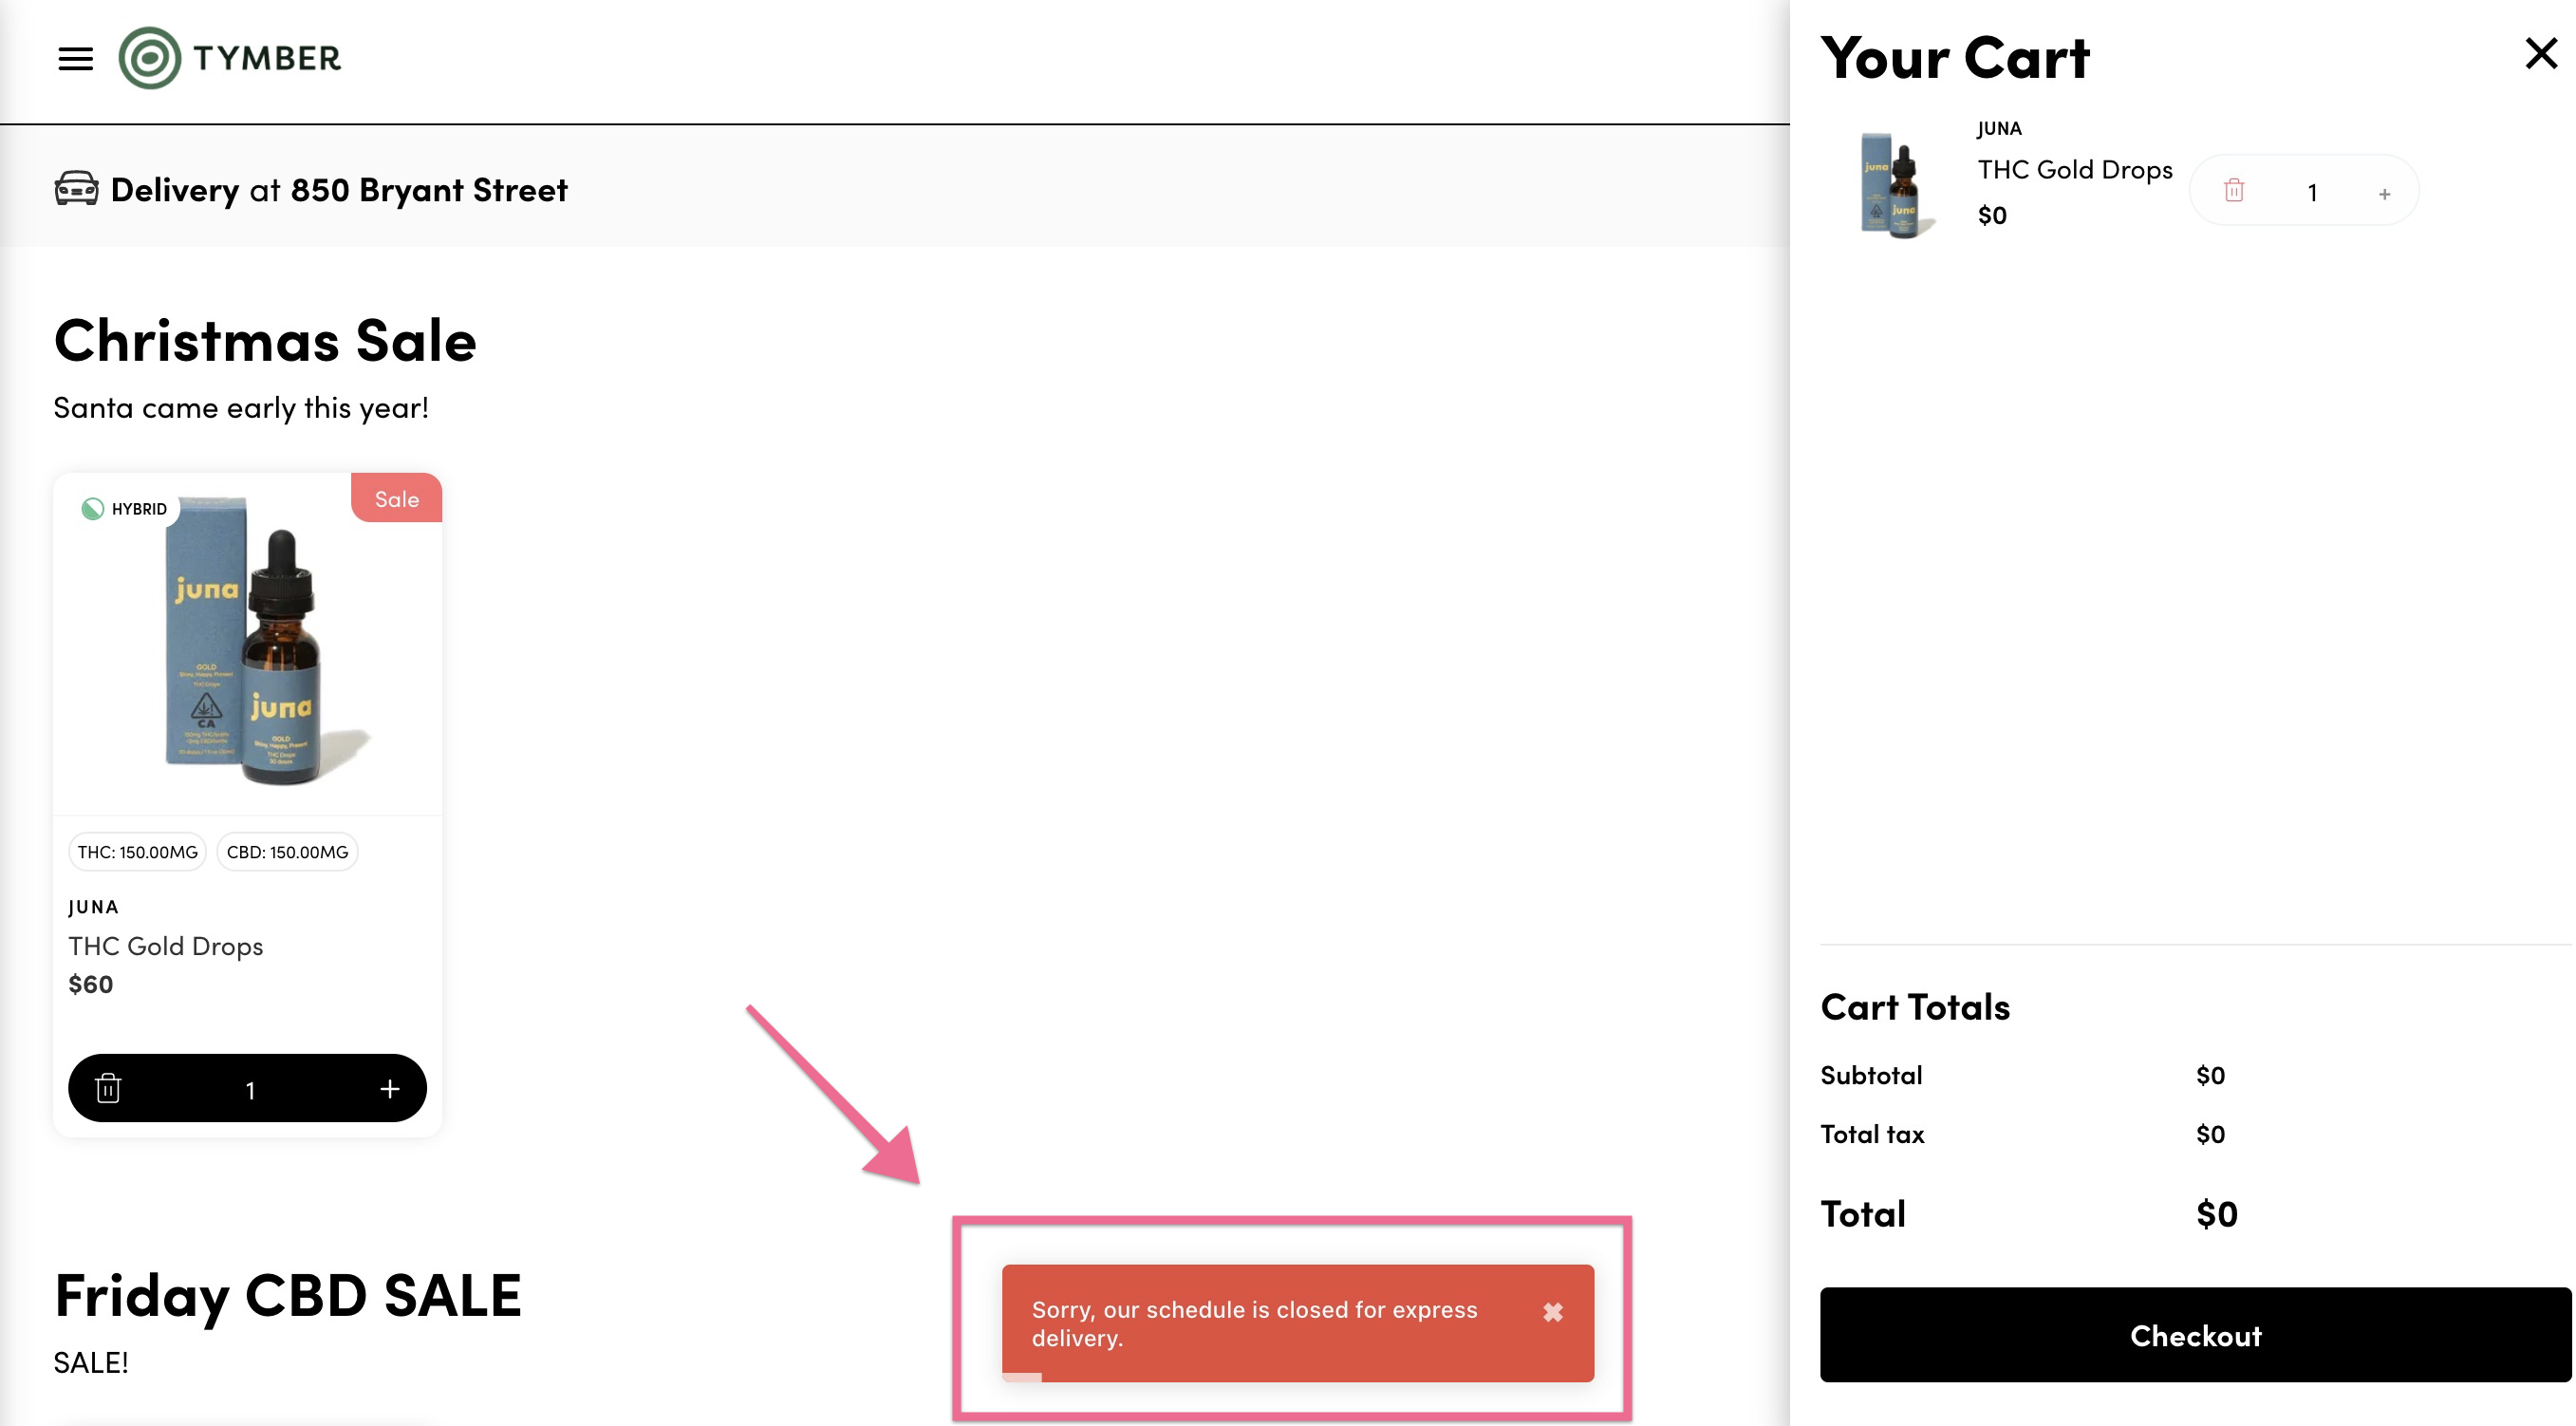Add one more via the product card plus
Screen dimensions: 2576x1426
pos(390,1088)
